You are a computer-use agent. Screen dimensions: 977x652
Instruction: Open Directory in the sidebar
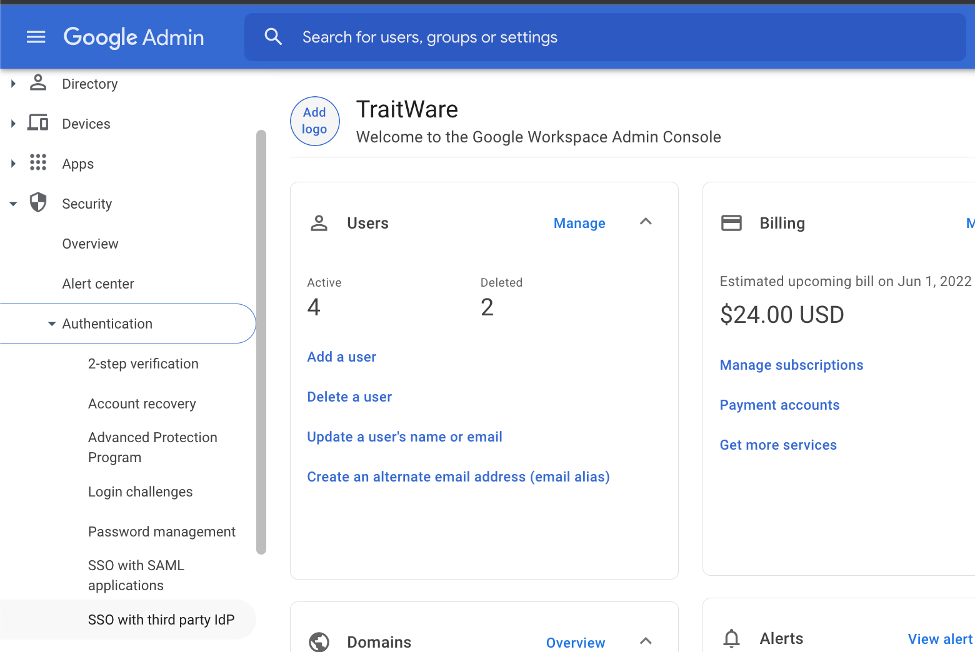[x=90, y=84]
